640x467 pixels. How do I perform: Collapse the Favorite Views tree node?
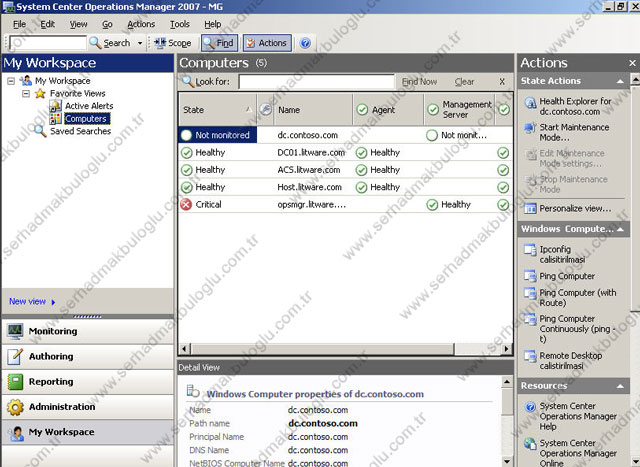click(26, 93)
